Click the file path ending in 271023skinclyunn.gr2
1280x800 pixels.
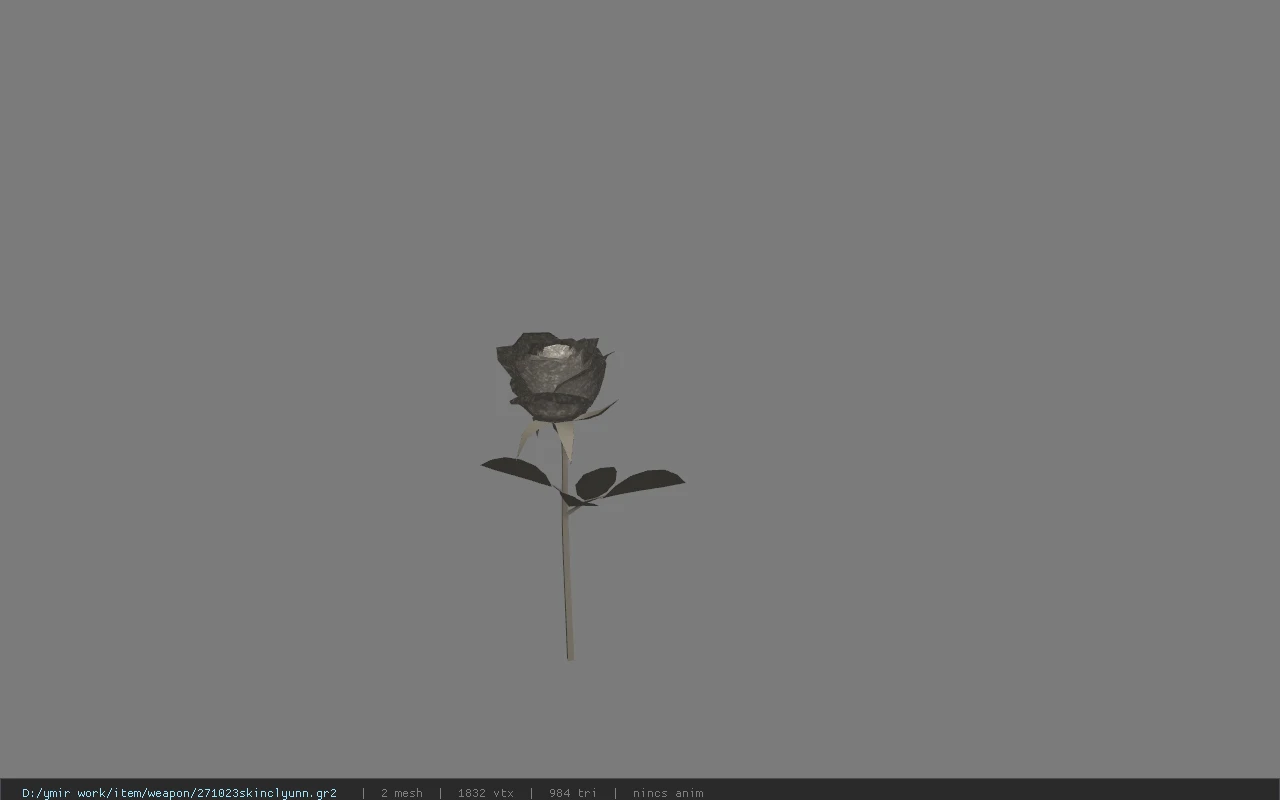[x=179, y=793]
